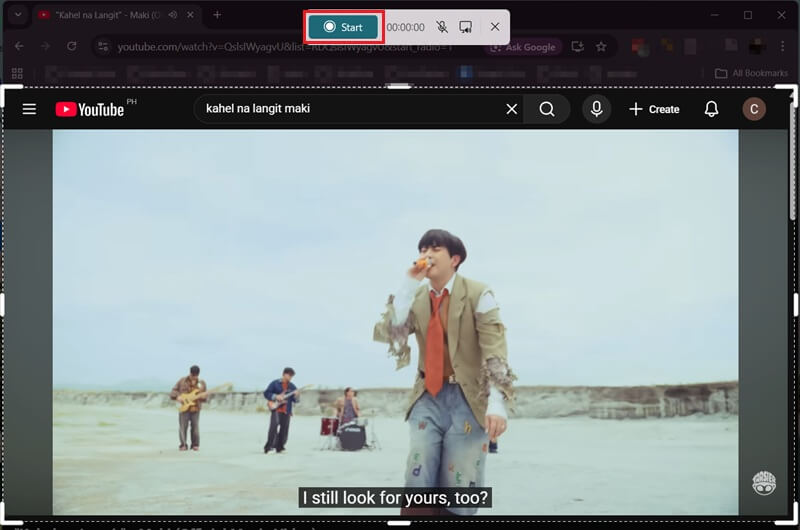Bookmark this page with star icon
The height and width of the screenshot is (530, 800).
(602, 47)
